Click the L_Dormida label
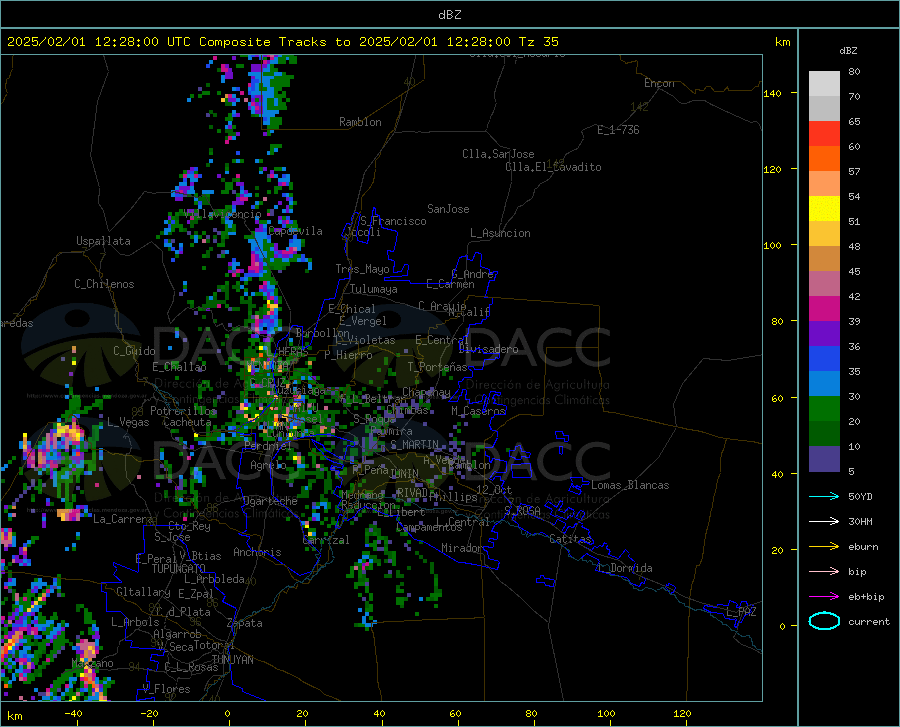 click(x=624, y=568)
